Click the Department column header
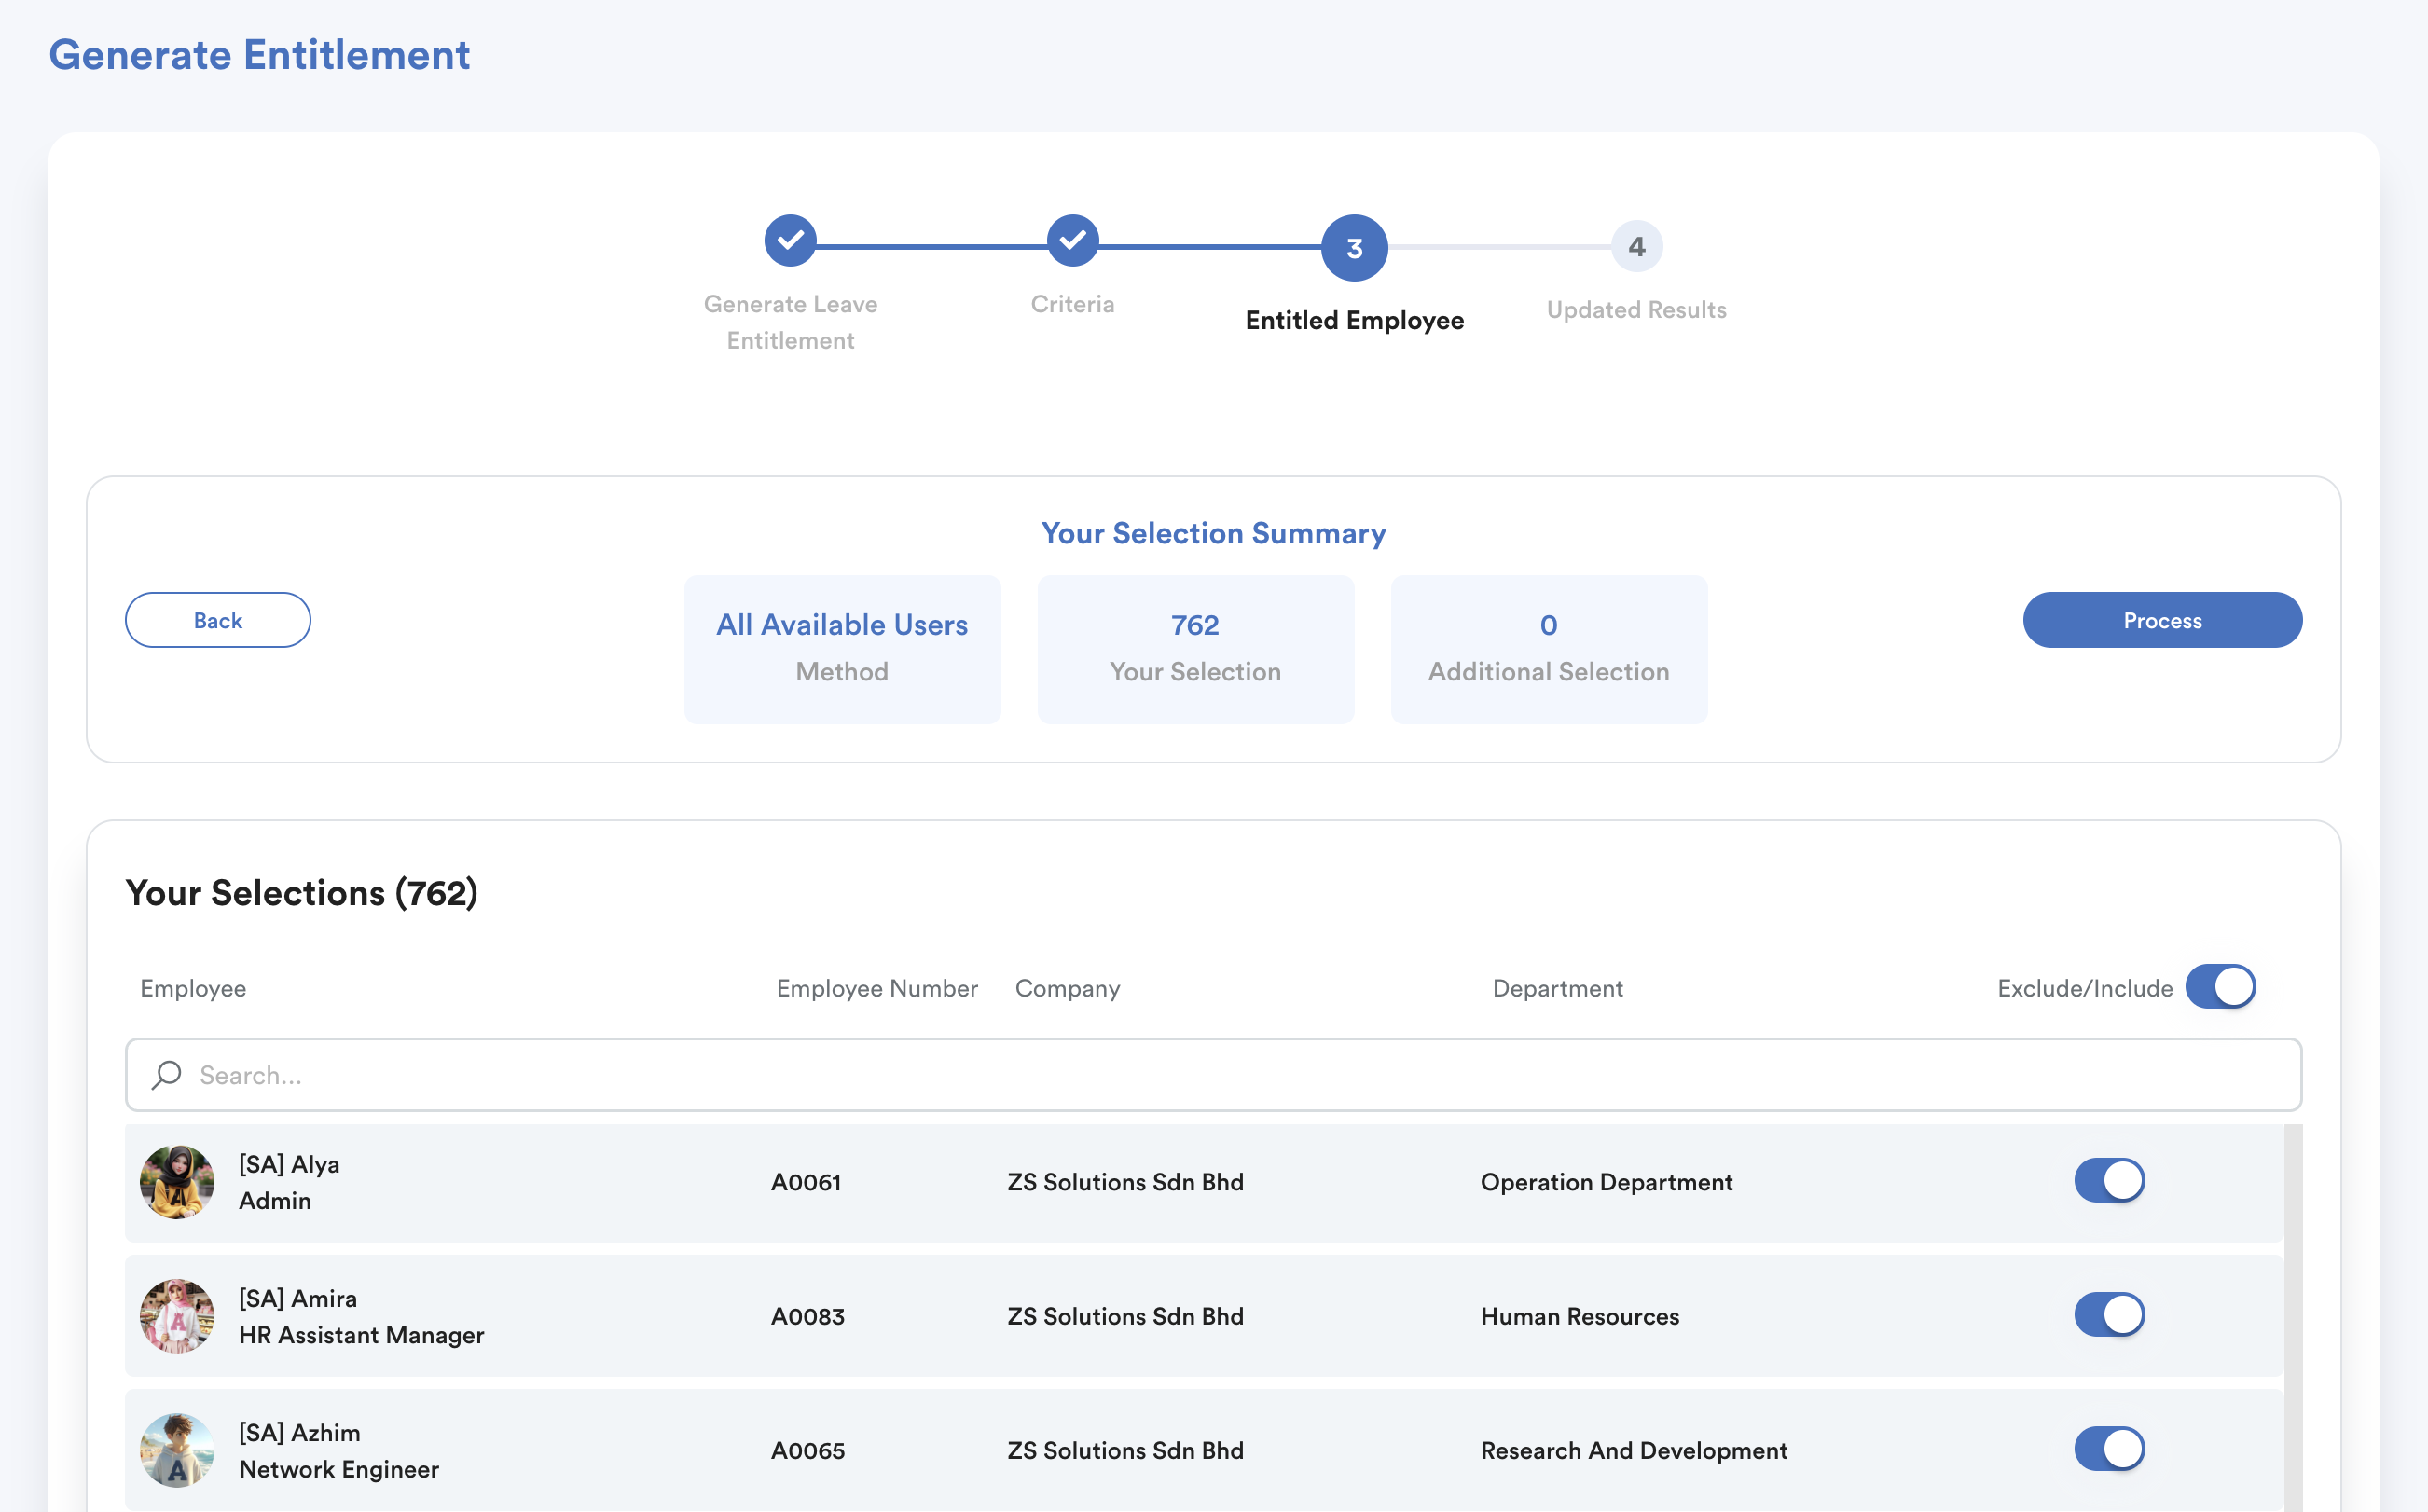2428x1512 pixels. [x=1557, y=988]
